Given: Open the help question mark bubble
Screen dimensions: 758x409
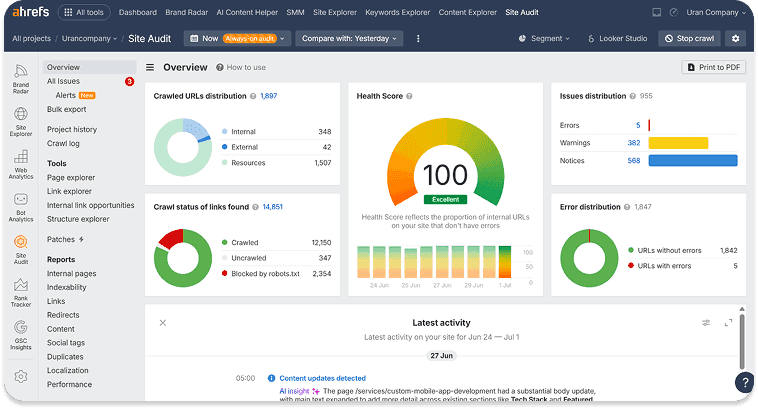Looking at the screenshot, I should (x=745, y=382).
